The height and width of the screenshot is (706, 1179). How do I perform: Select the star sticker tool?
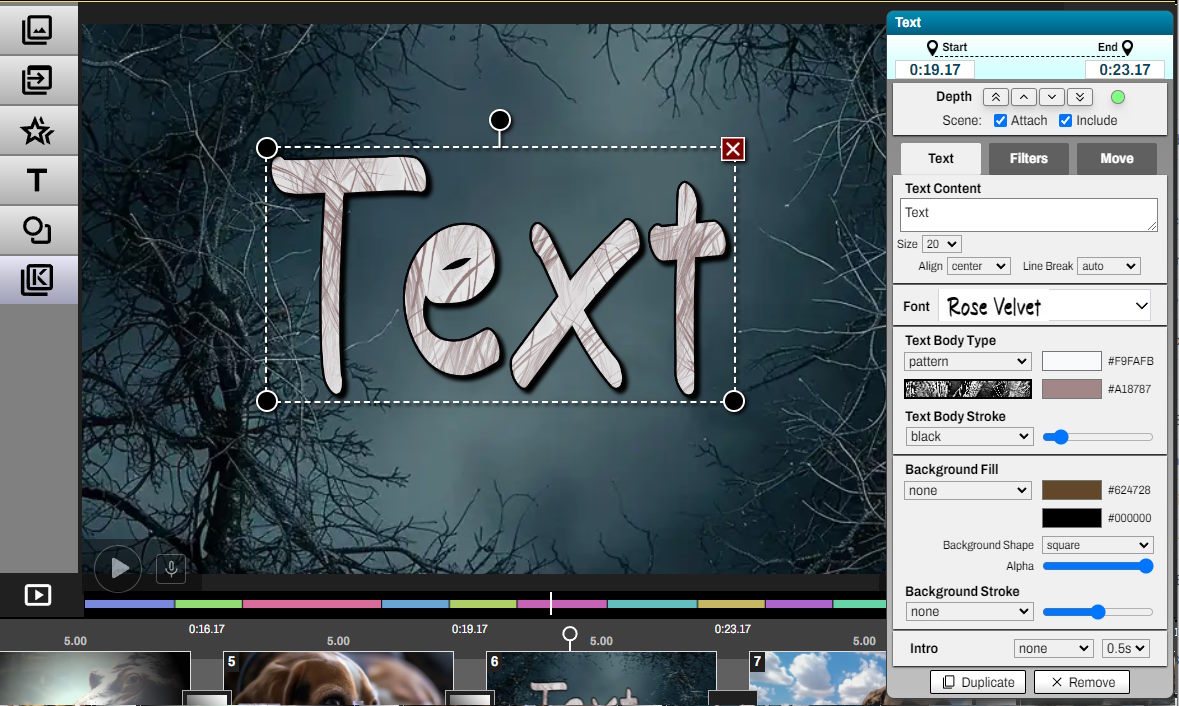37,130
